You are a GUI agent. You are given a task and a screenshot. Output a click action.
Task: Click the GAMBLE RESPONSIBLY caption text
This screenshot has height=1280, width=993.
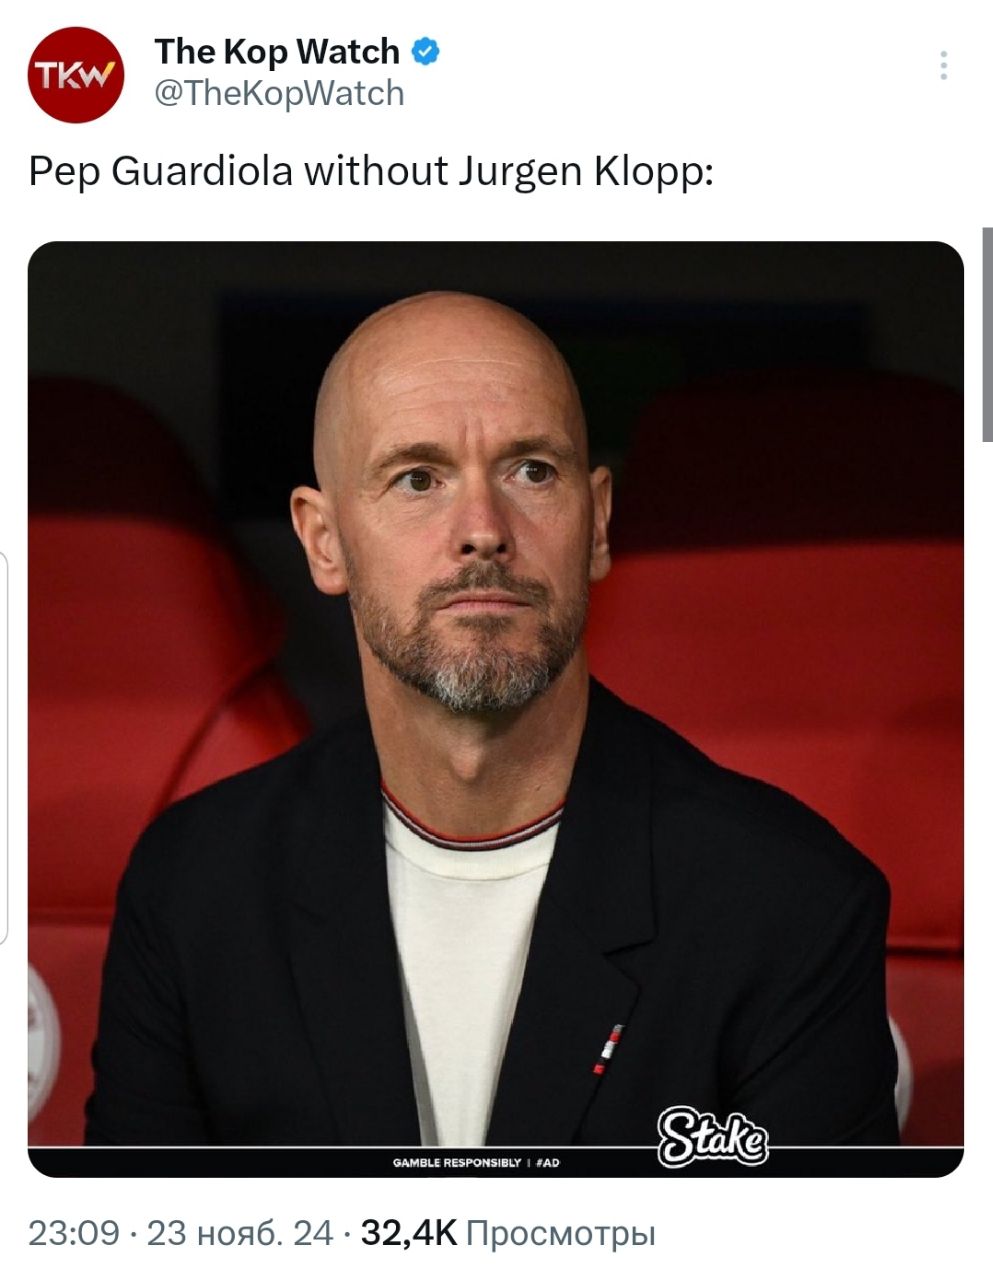(x=457, y=1163)
